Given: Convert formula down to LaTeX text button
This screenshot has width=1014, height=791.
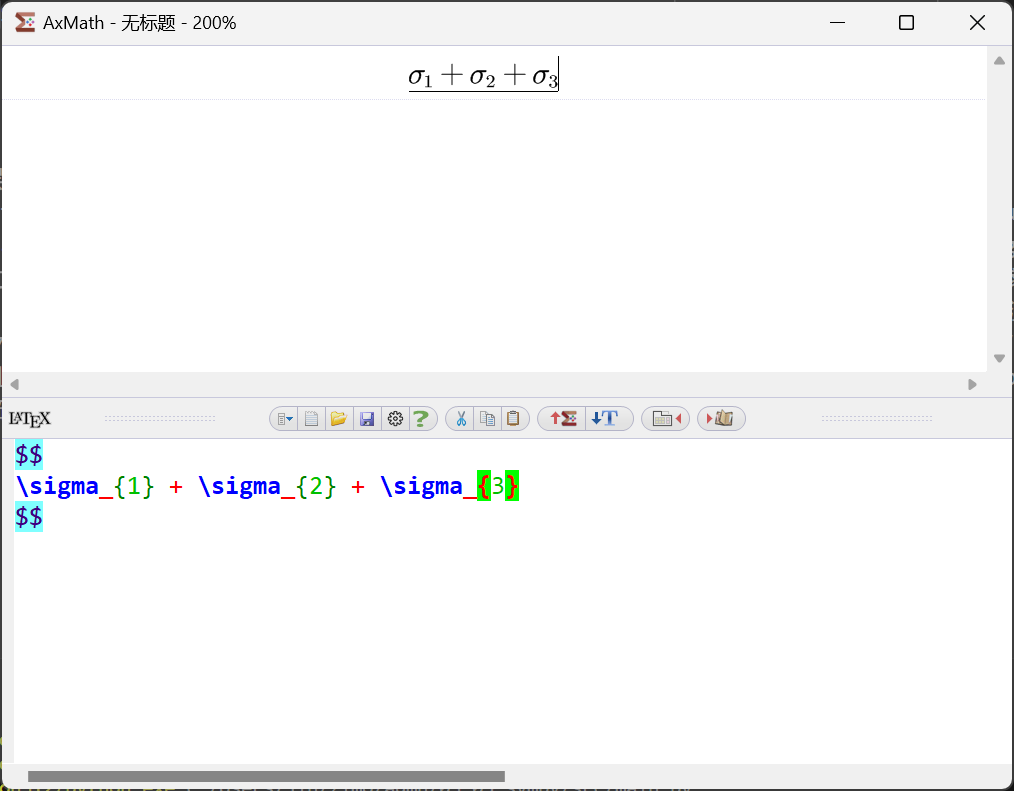Looking at the screenshot, I should [608, 419].
